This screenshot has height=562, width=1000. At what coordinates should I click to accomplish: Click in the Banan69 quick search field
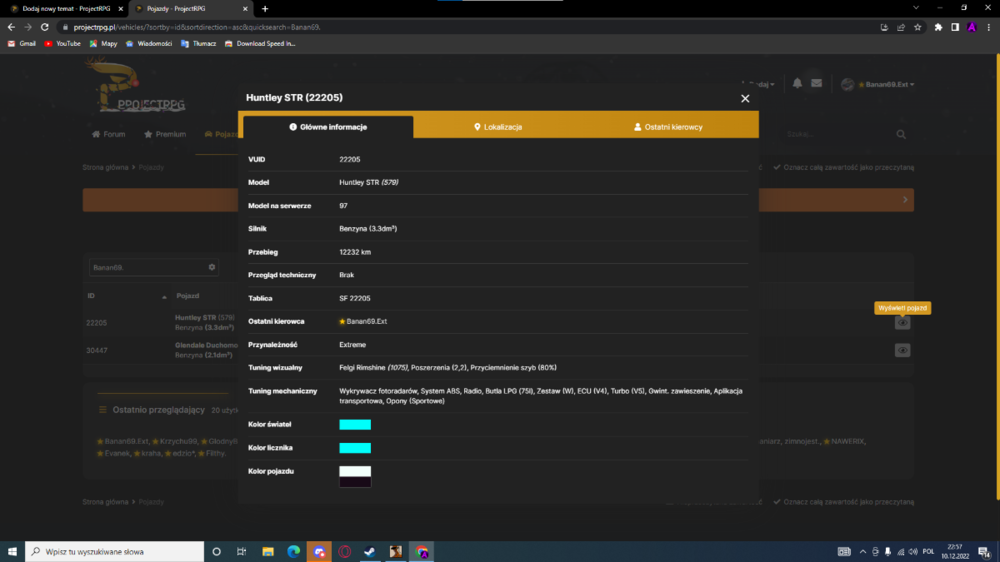[x=148, y=267]
